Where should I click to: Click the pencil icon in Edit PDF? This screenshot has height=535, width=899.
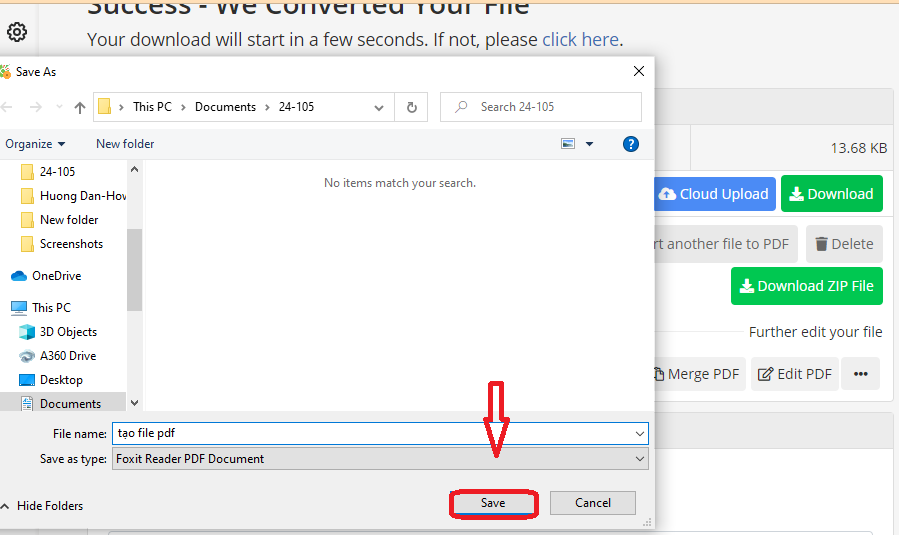(765, 374)
